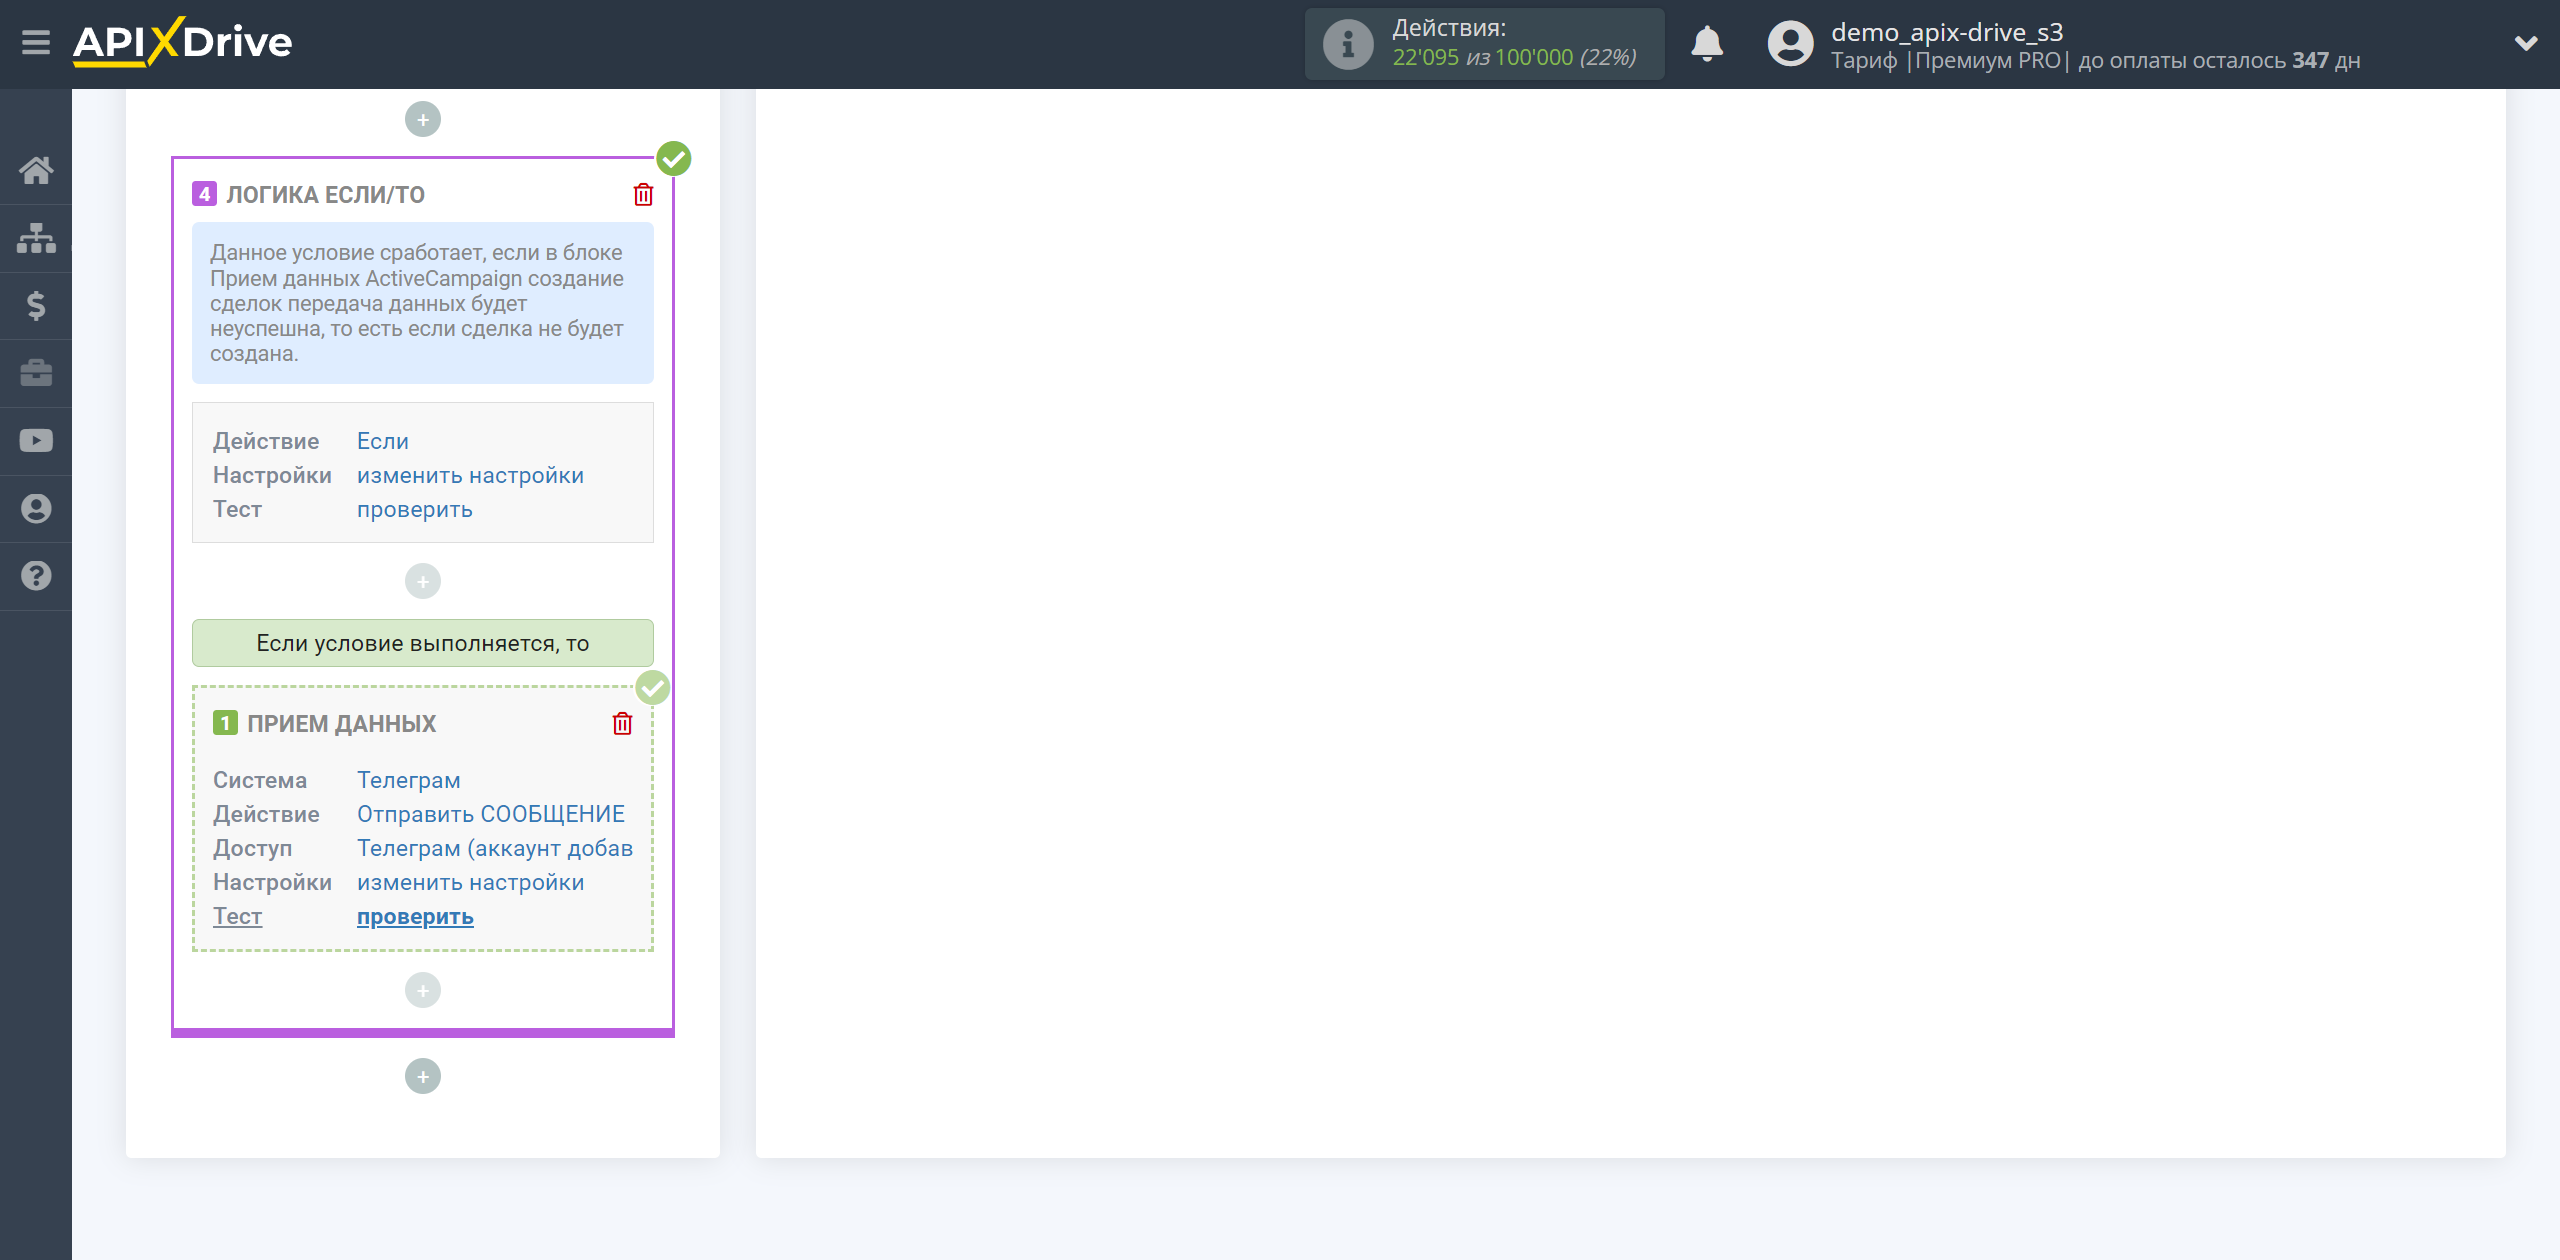This screenshot has width=2560, height=1260.
Task: Click the top plus connector button
Action: pyautogui.click(x=423, y=119)
